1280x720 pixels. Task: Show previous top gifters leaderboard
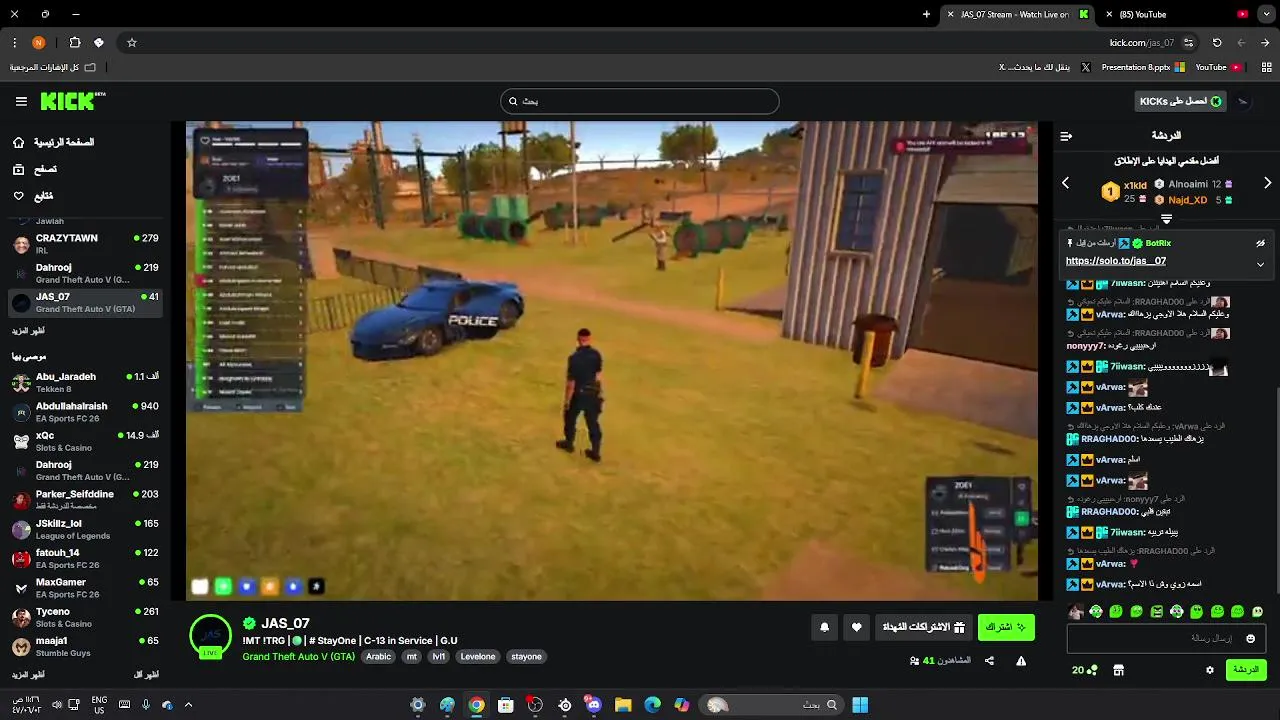1066,183
